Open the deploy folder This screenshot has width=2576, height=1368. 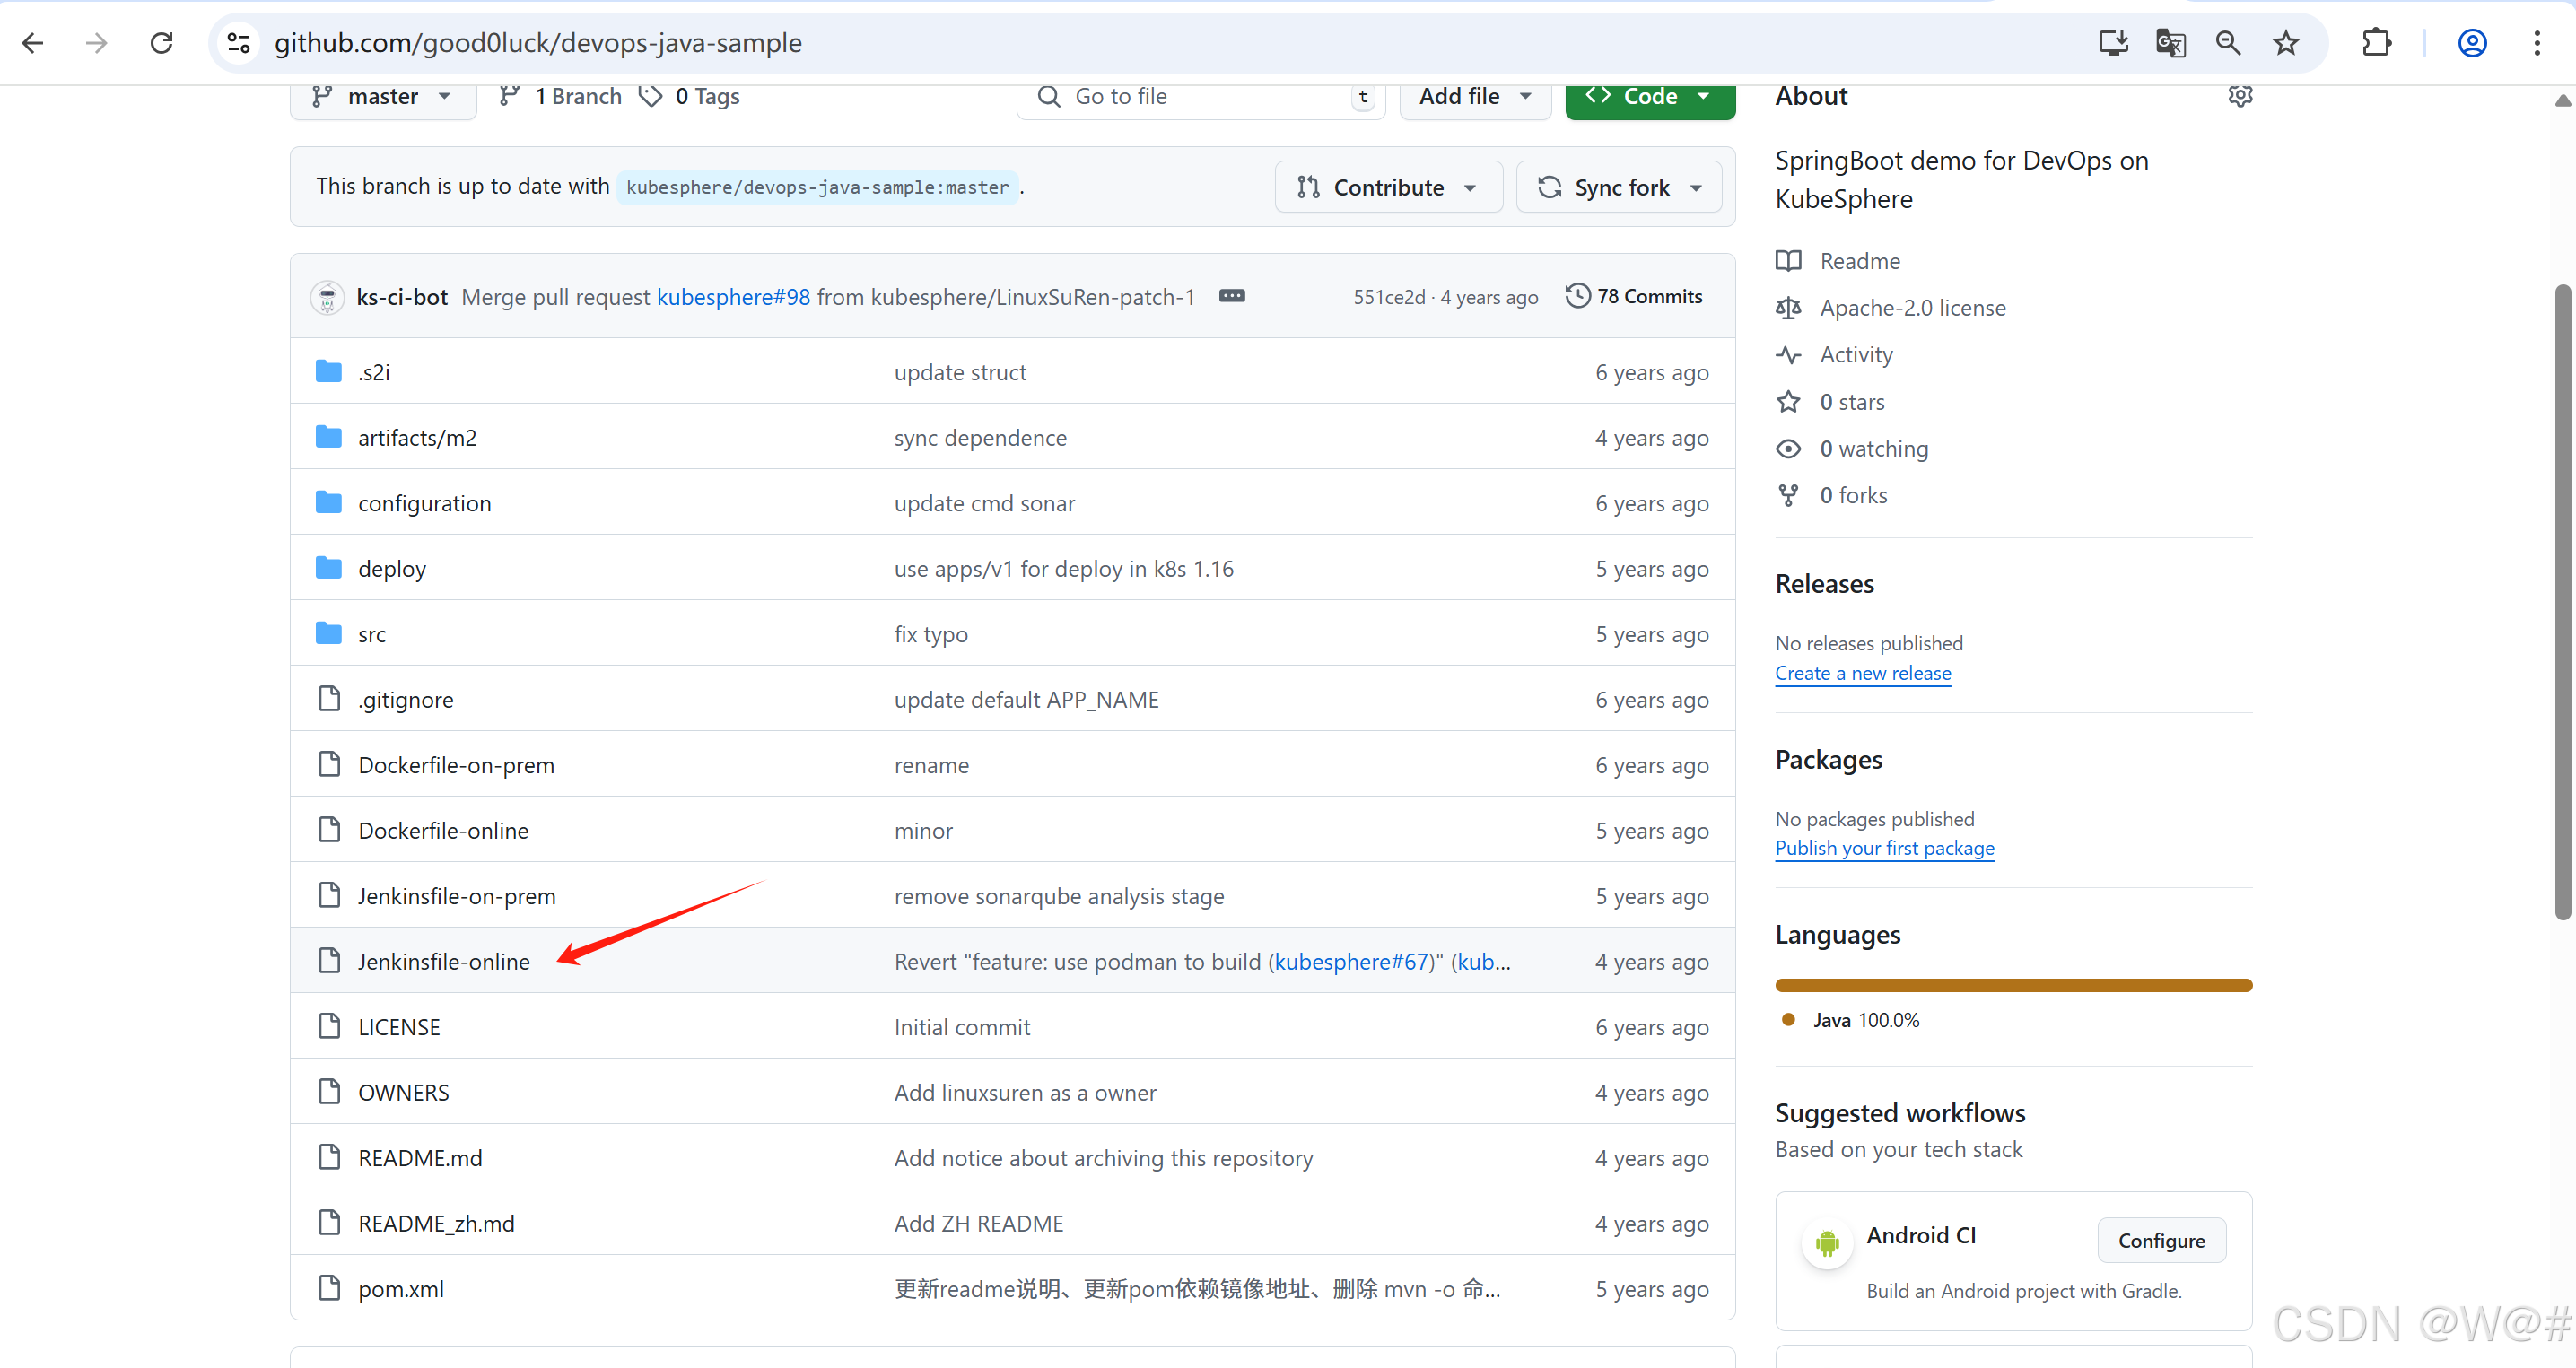point(392,569)
